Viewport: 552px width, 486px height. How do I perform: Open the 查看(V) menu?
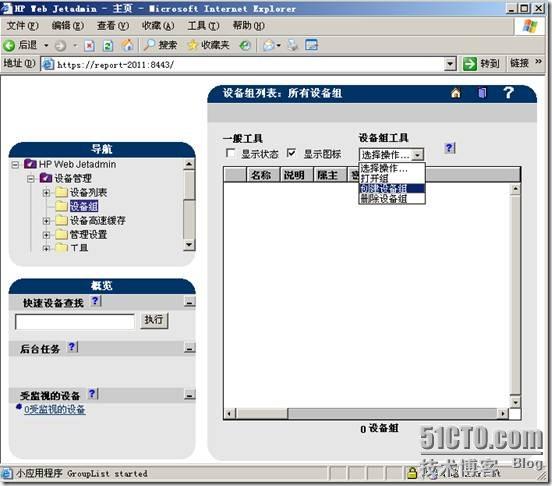pos(113,26)
